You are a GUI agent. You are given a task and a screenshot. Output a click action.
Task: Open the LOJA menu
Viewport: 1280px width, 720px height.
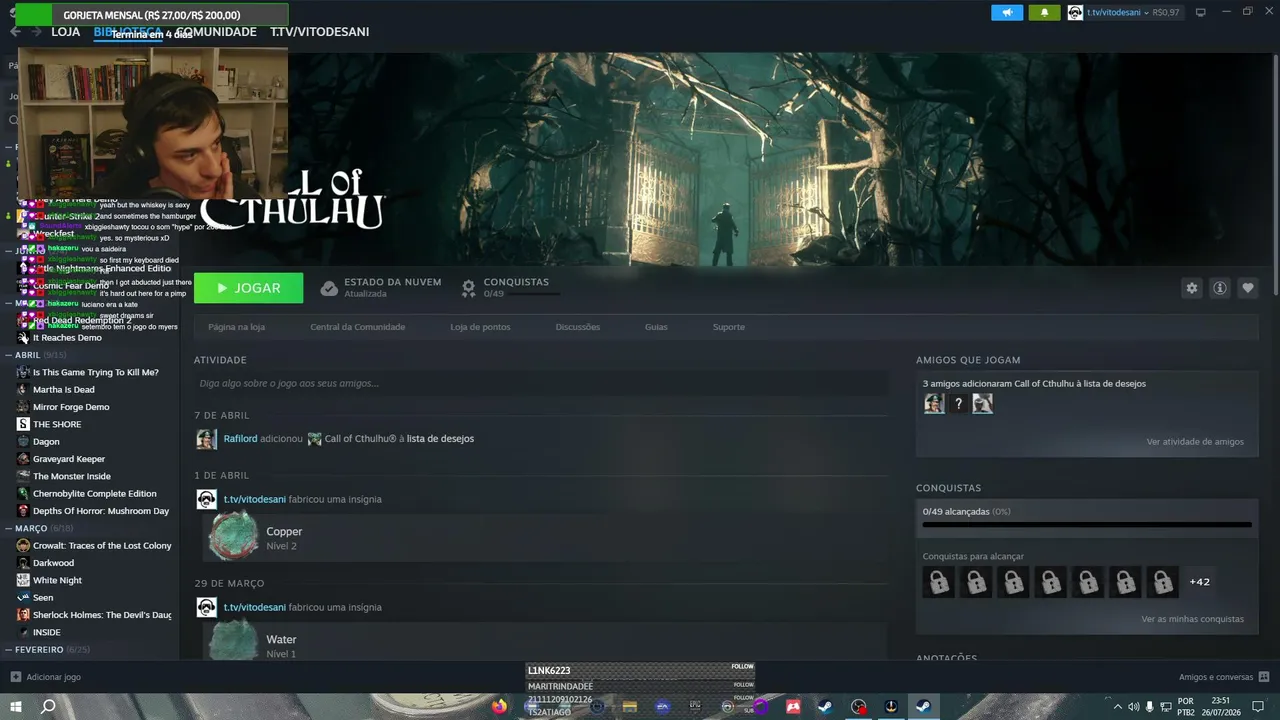point(65,32)
